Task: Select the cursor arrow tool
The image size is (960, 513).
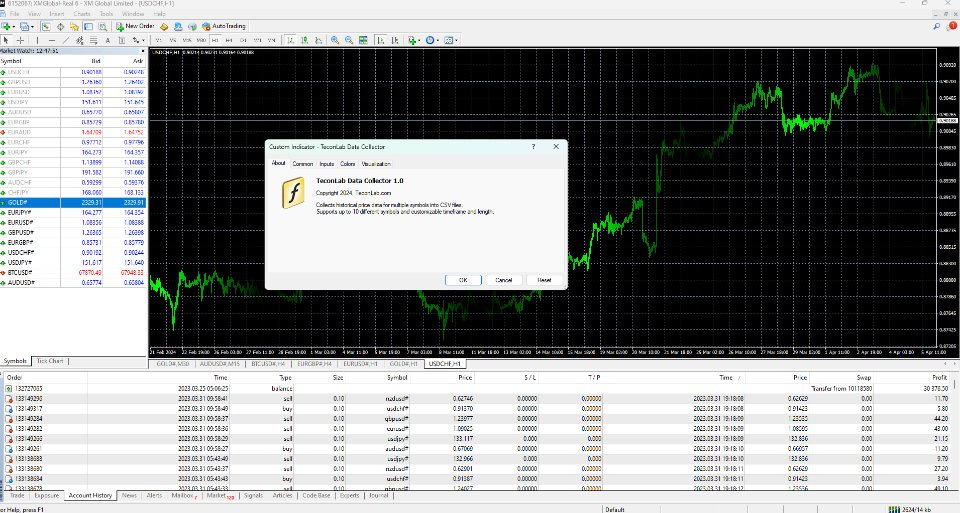Action: pos(6,40)
